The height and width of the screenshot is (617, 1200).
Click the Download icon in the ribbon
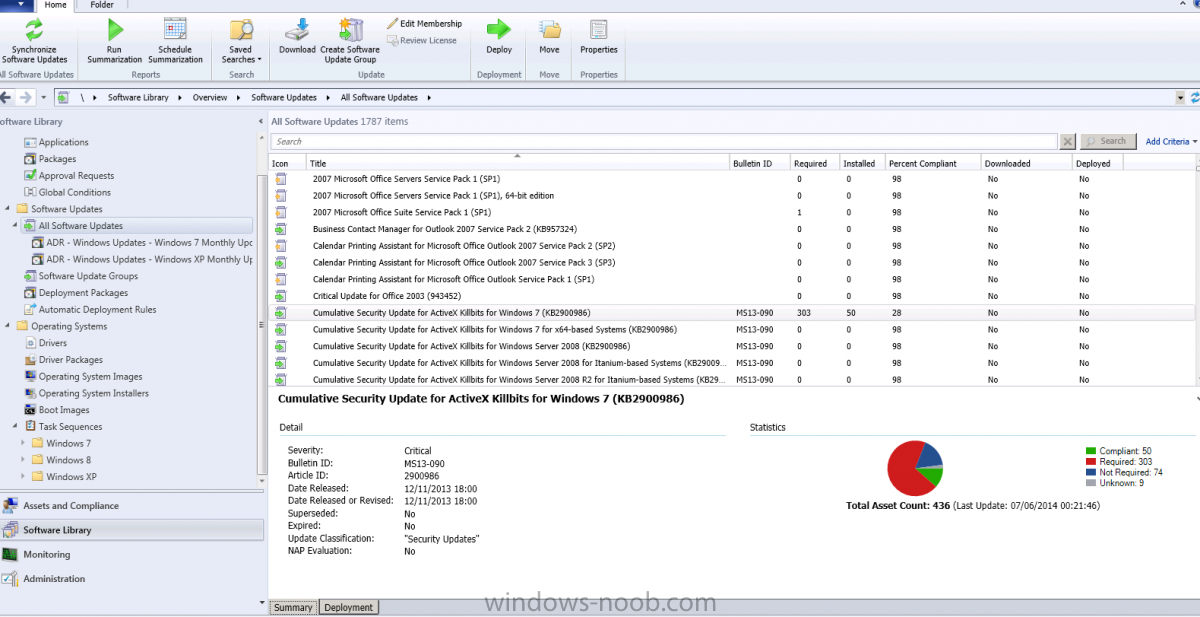coord(297,29)
